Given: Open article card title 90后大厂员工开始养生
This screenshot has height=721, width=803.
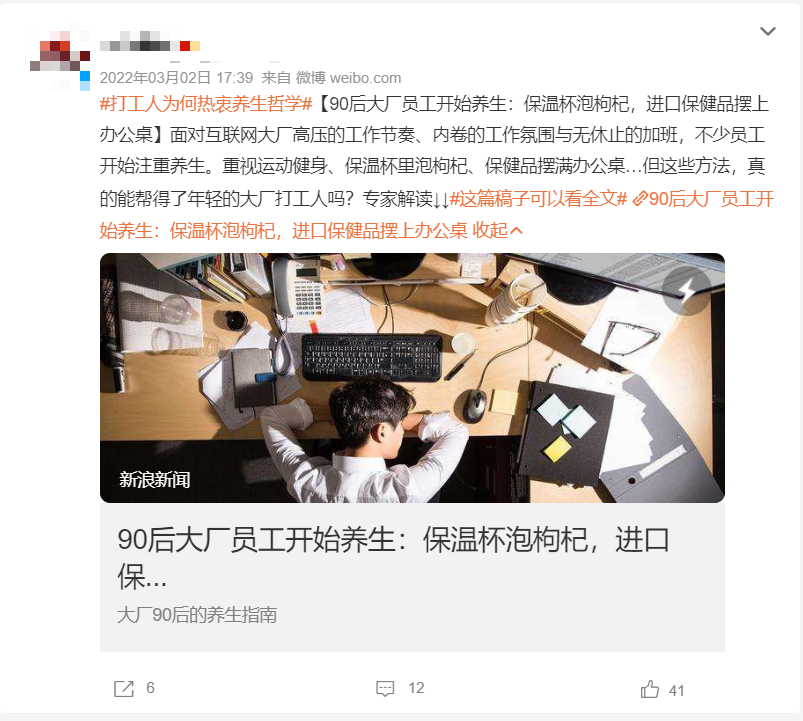Looking at the screenshot, I should click(393, 558).
